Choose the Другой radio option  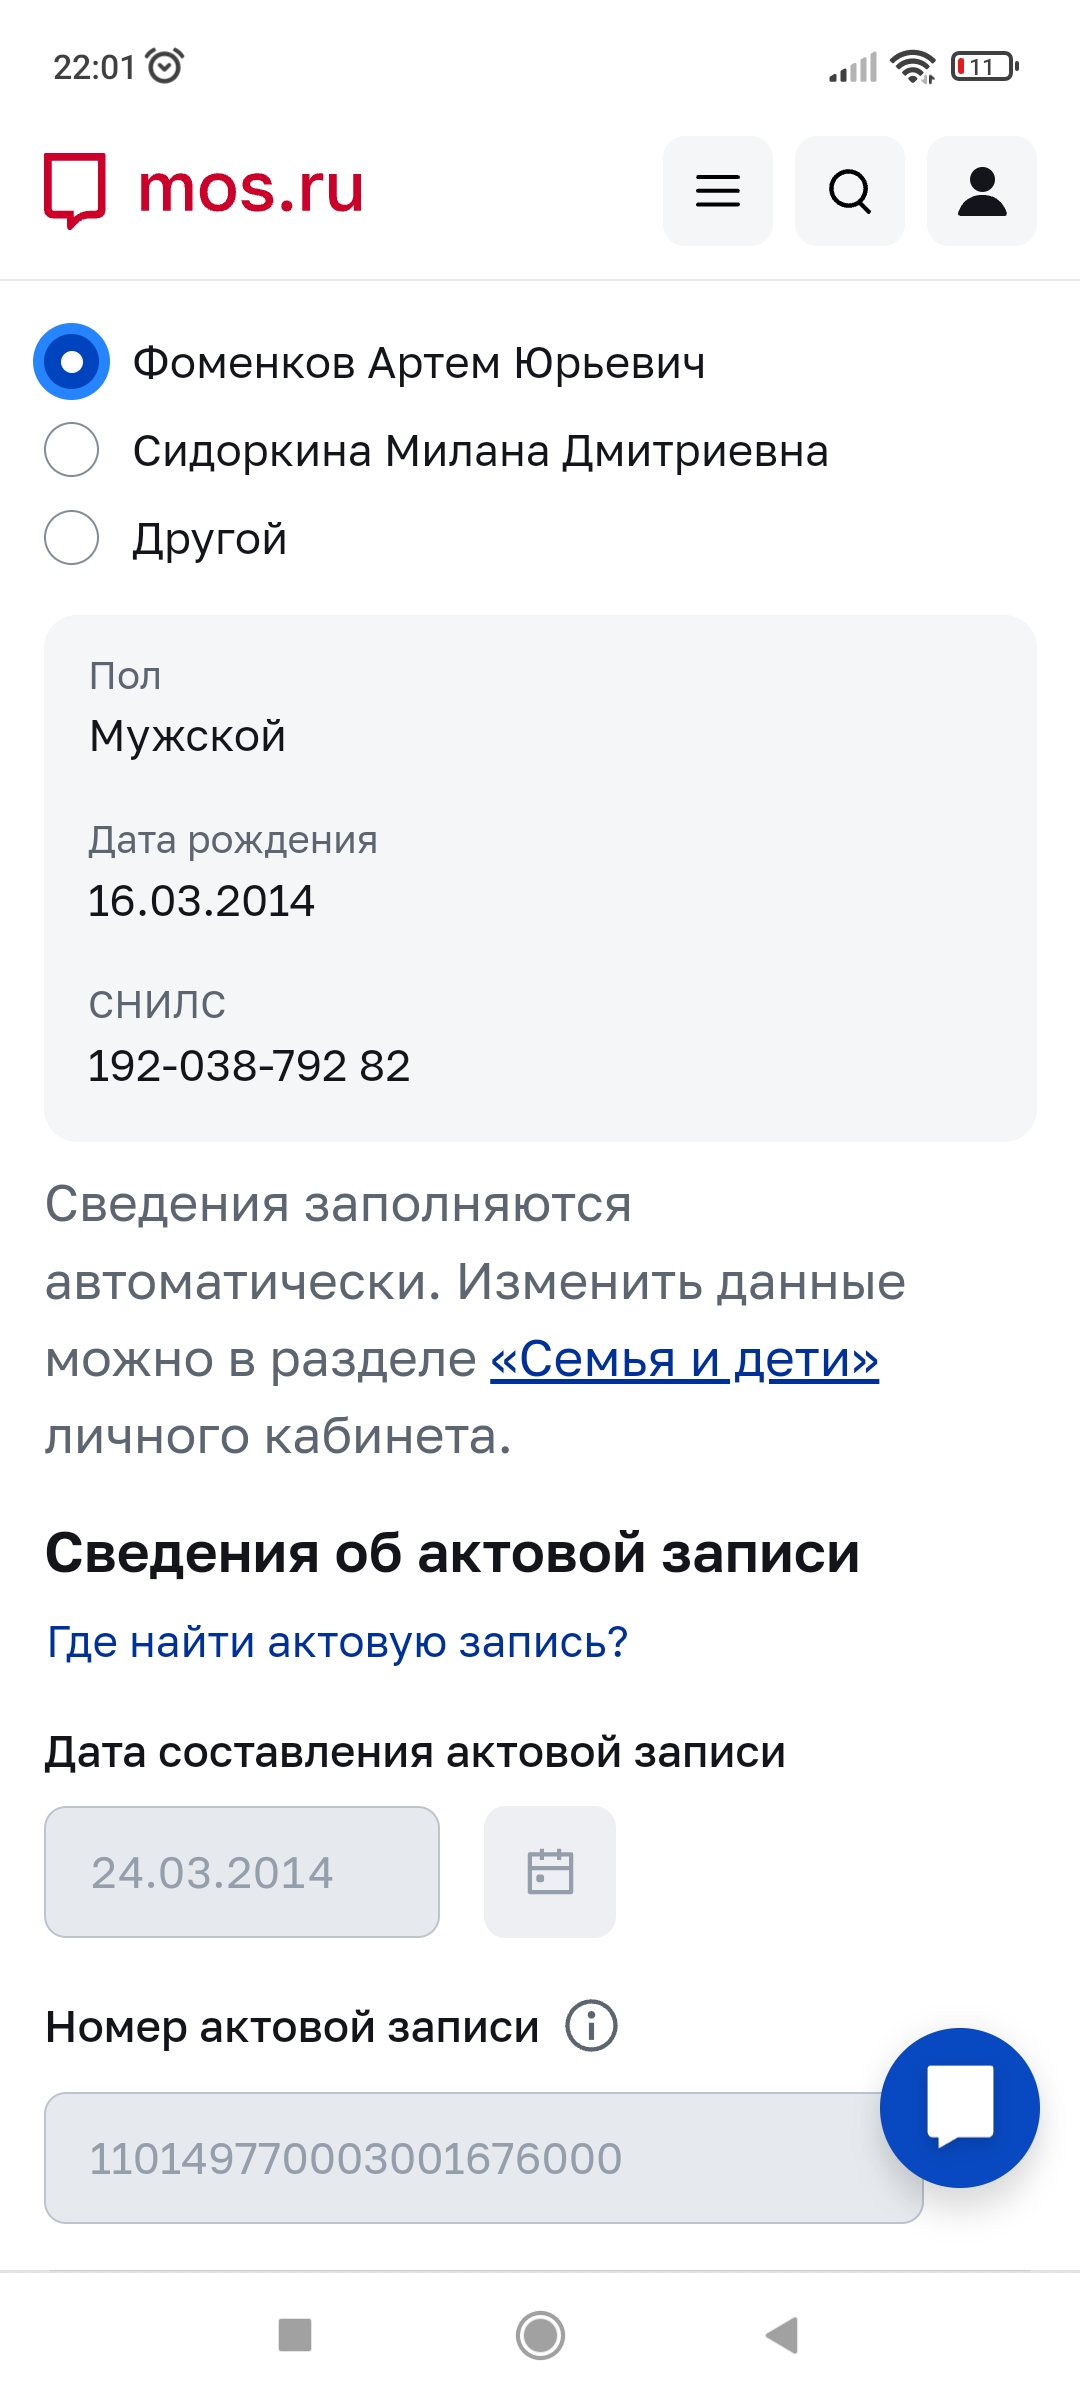(x=72, y=538)
